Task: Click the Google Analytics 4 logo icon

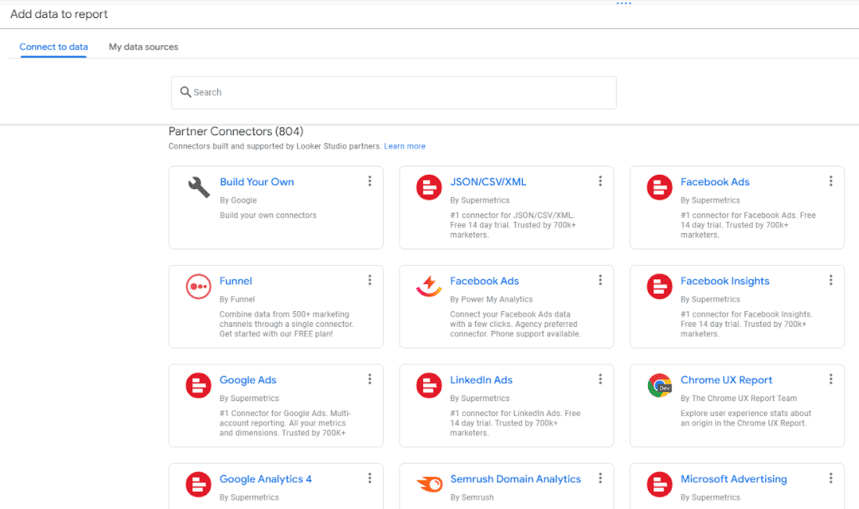Action: (x=198, y=485)
